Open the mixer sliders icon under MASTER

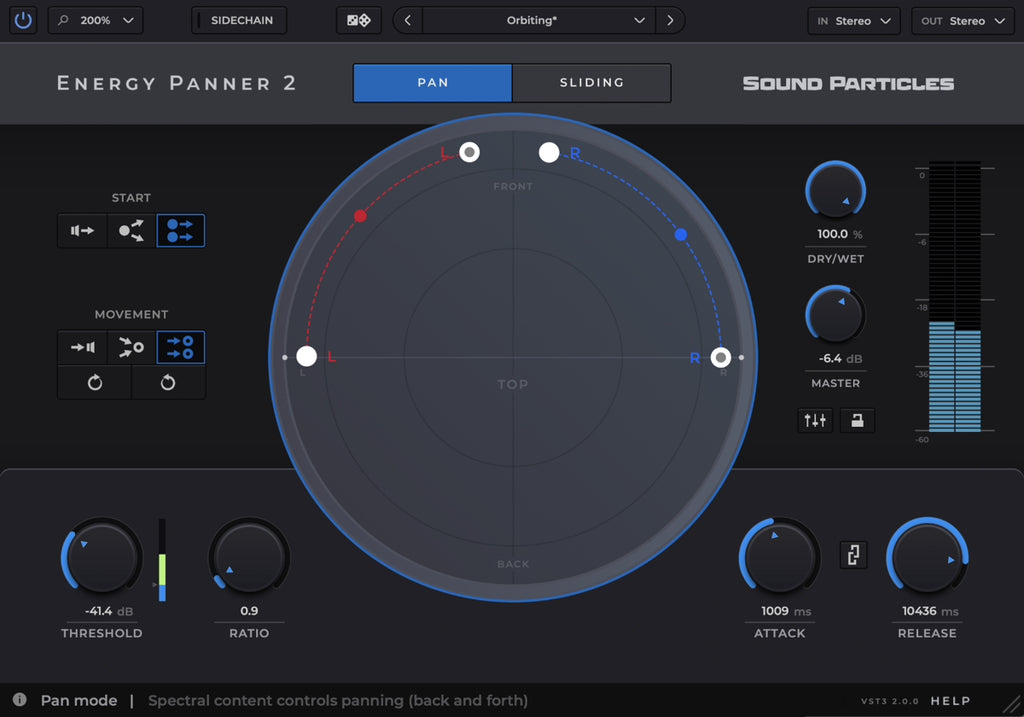point(815,420)
